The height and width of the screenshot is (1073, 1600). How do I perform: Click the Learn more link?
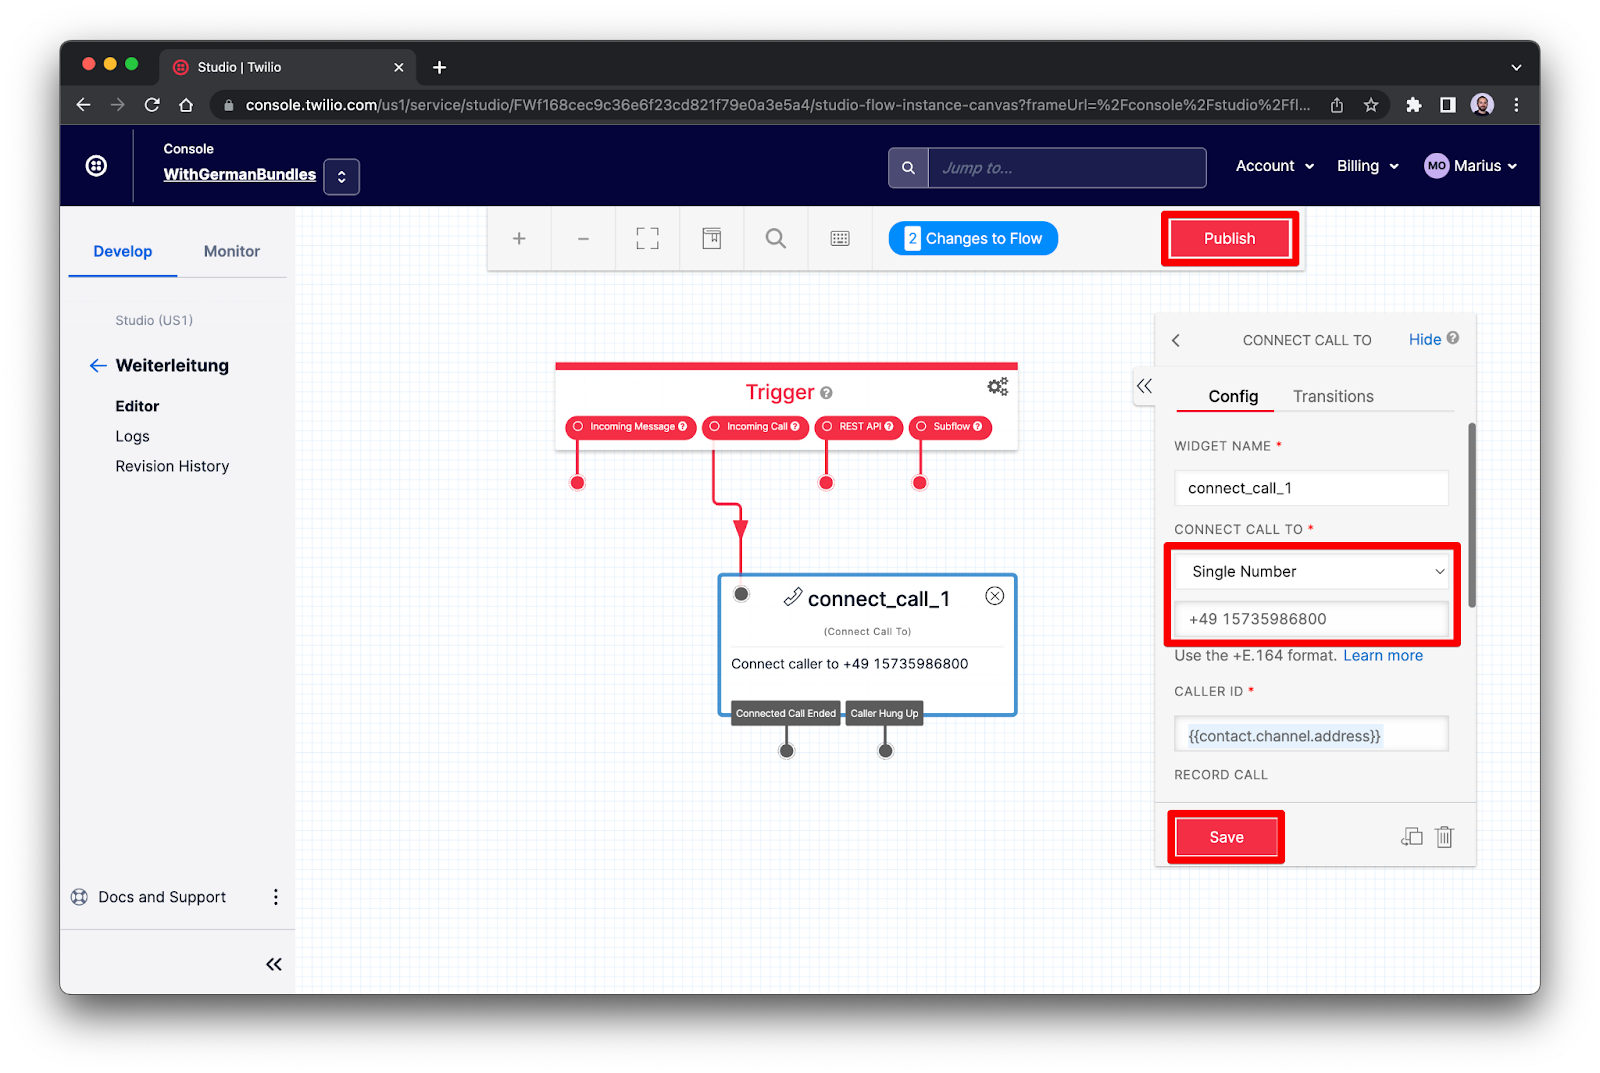(1382, 656)
